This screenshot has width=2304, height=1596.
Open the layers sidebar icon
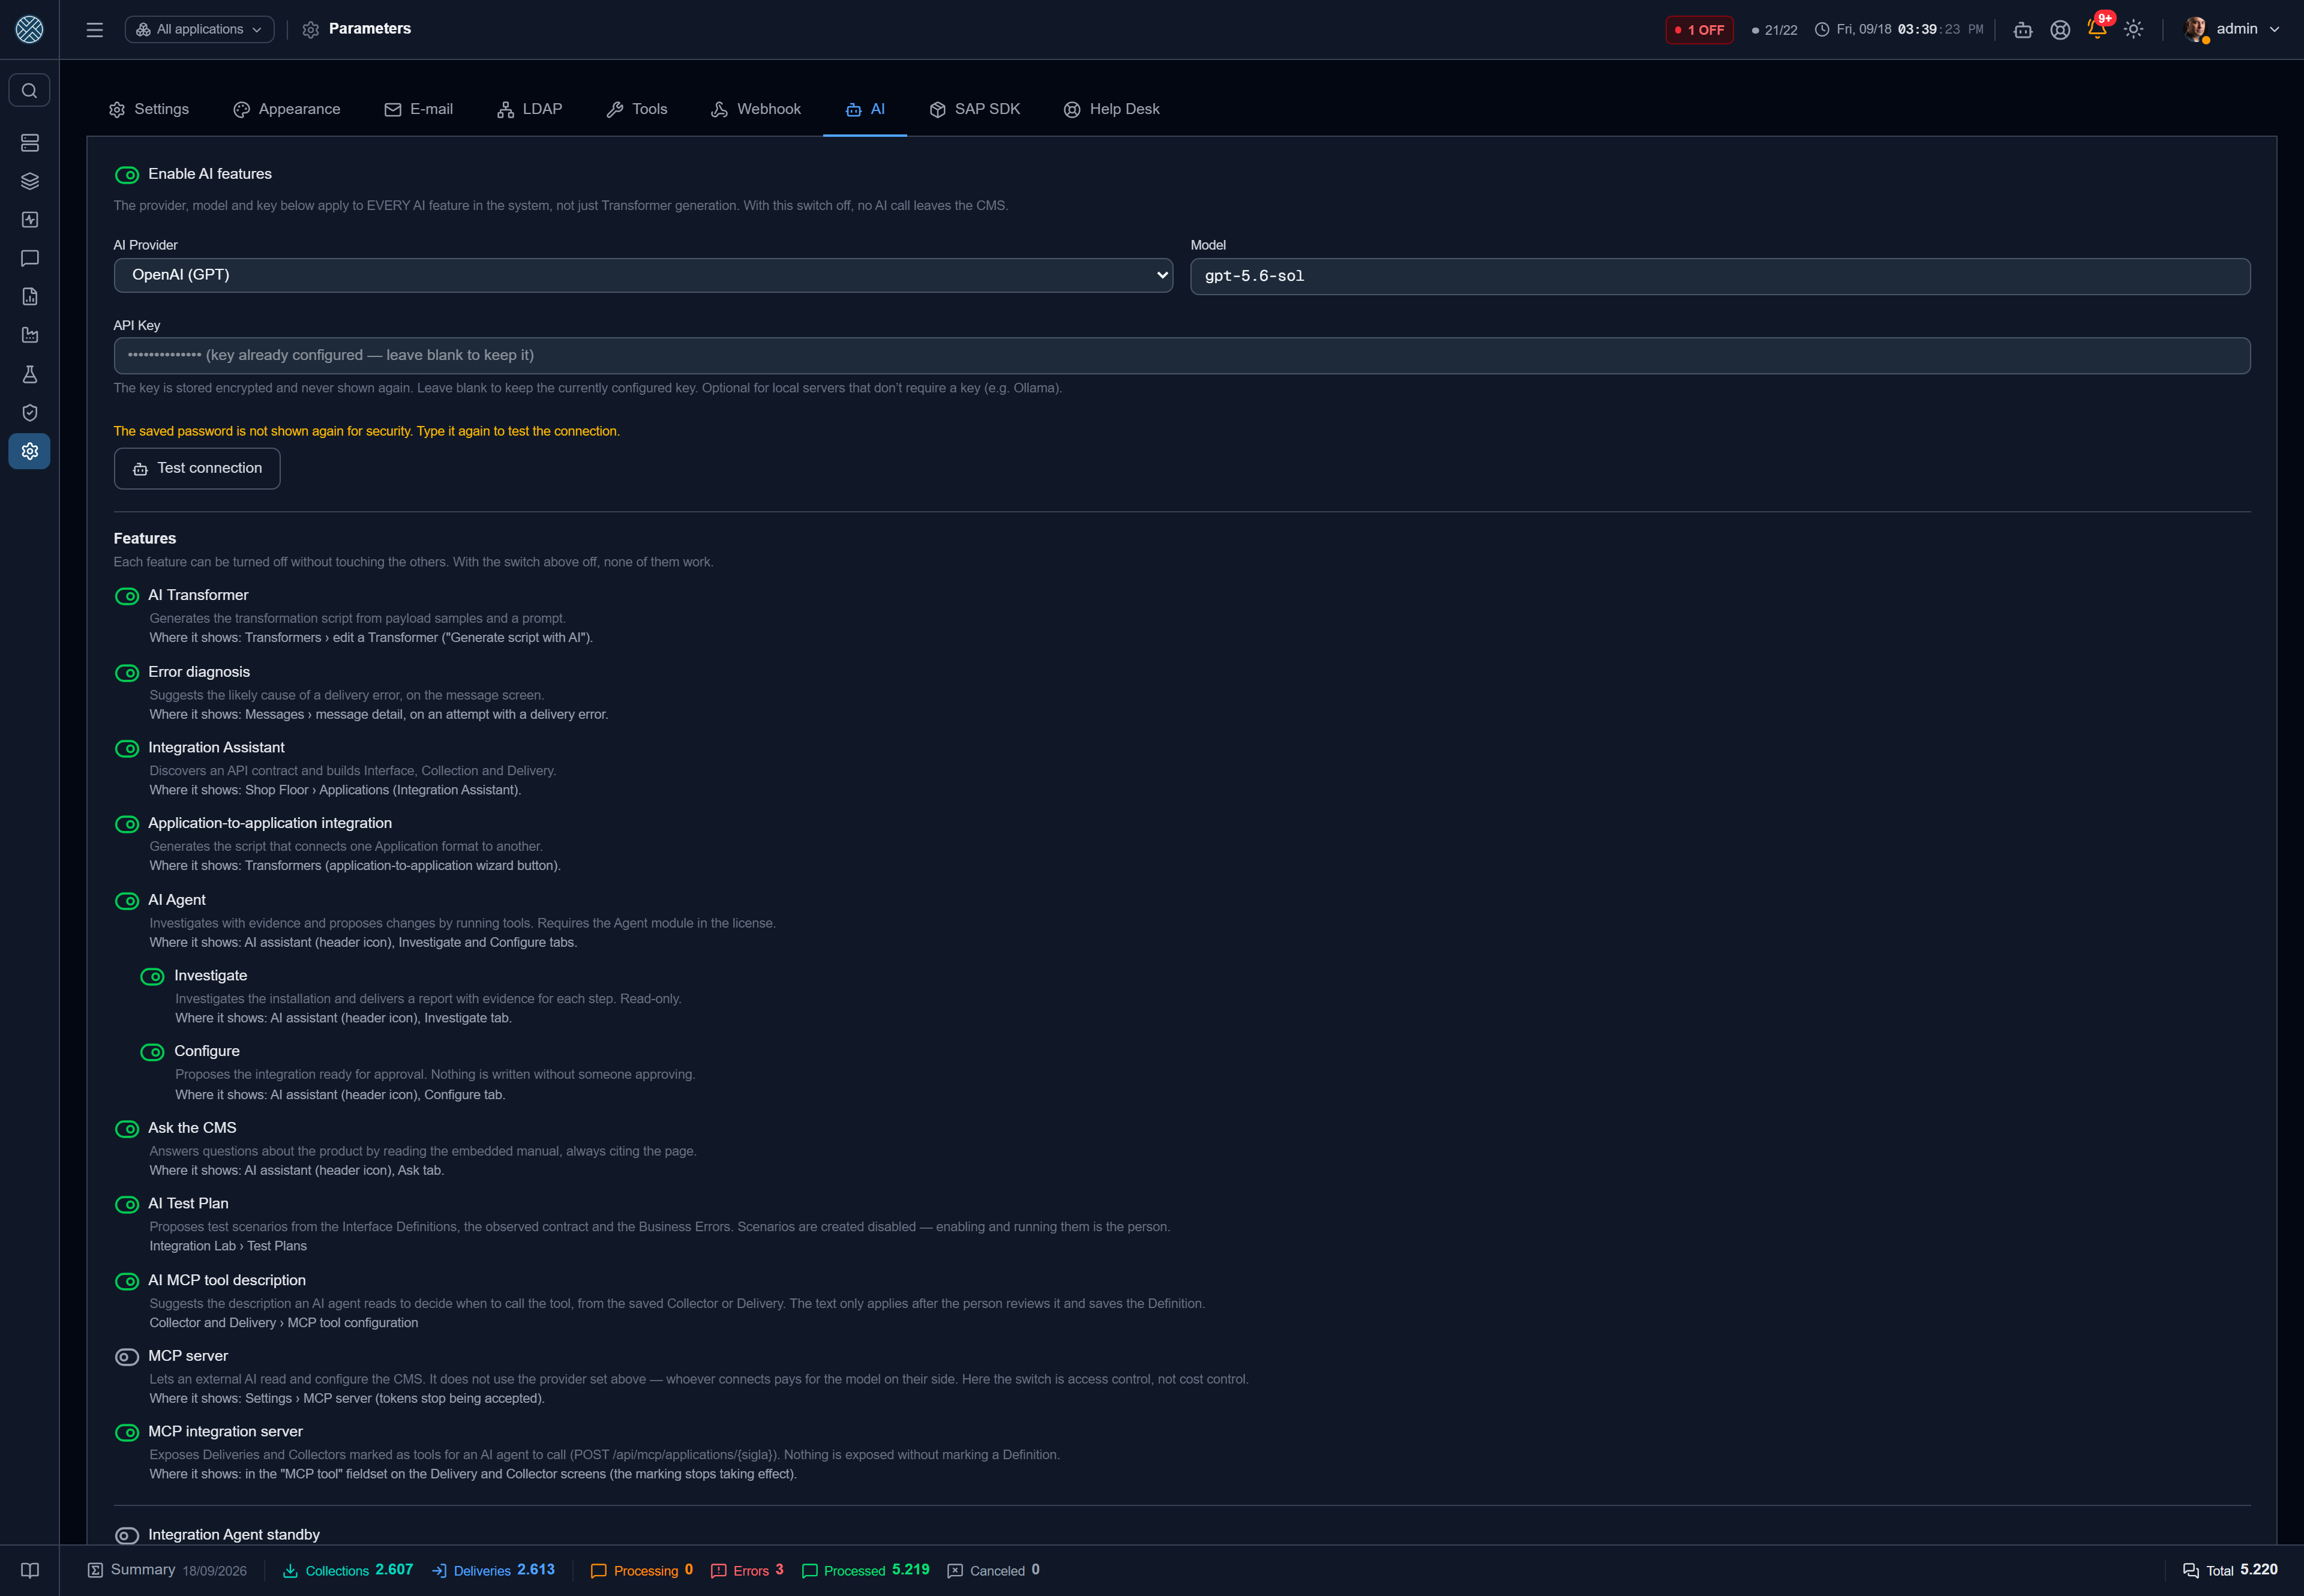coord(29,181)
